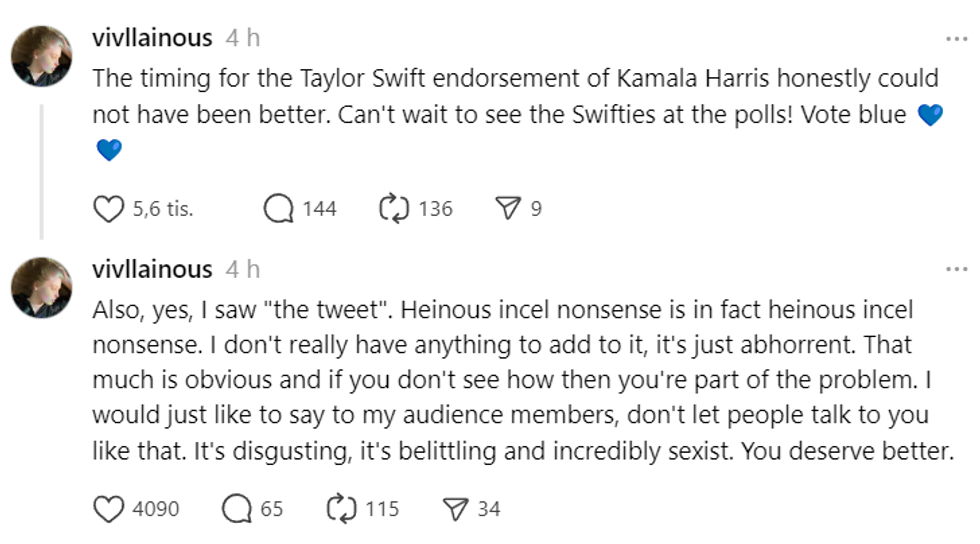Click the second post's profile avatar
Screen dimensions: 980x544
point(42,287)
